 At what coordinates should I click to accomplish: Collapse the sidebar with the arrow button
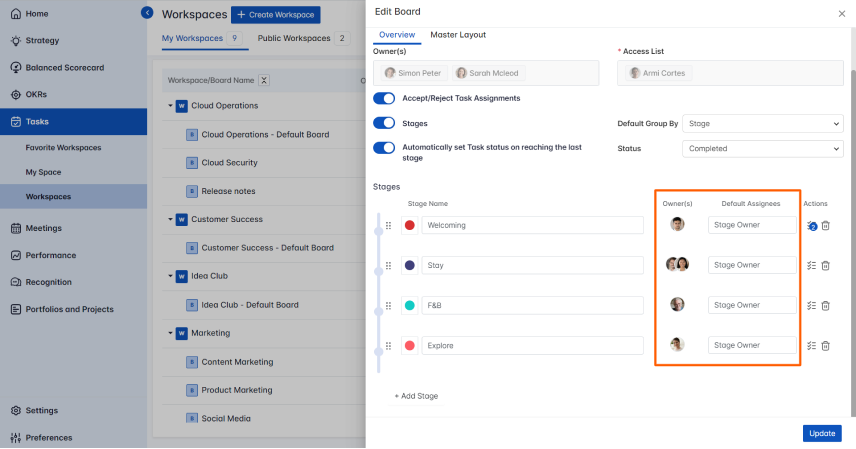click(147, 13)
